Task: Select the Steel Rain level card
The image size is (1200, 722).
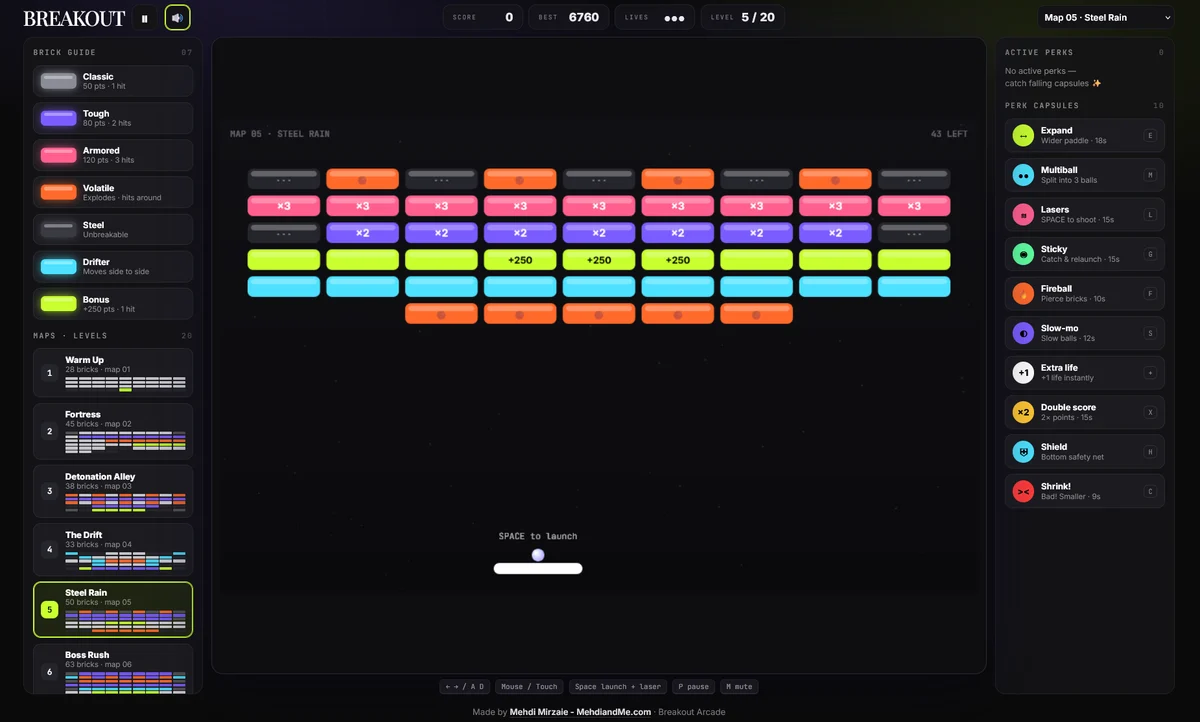Action: (113, 610)
